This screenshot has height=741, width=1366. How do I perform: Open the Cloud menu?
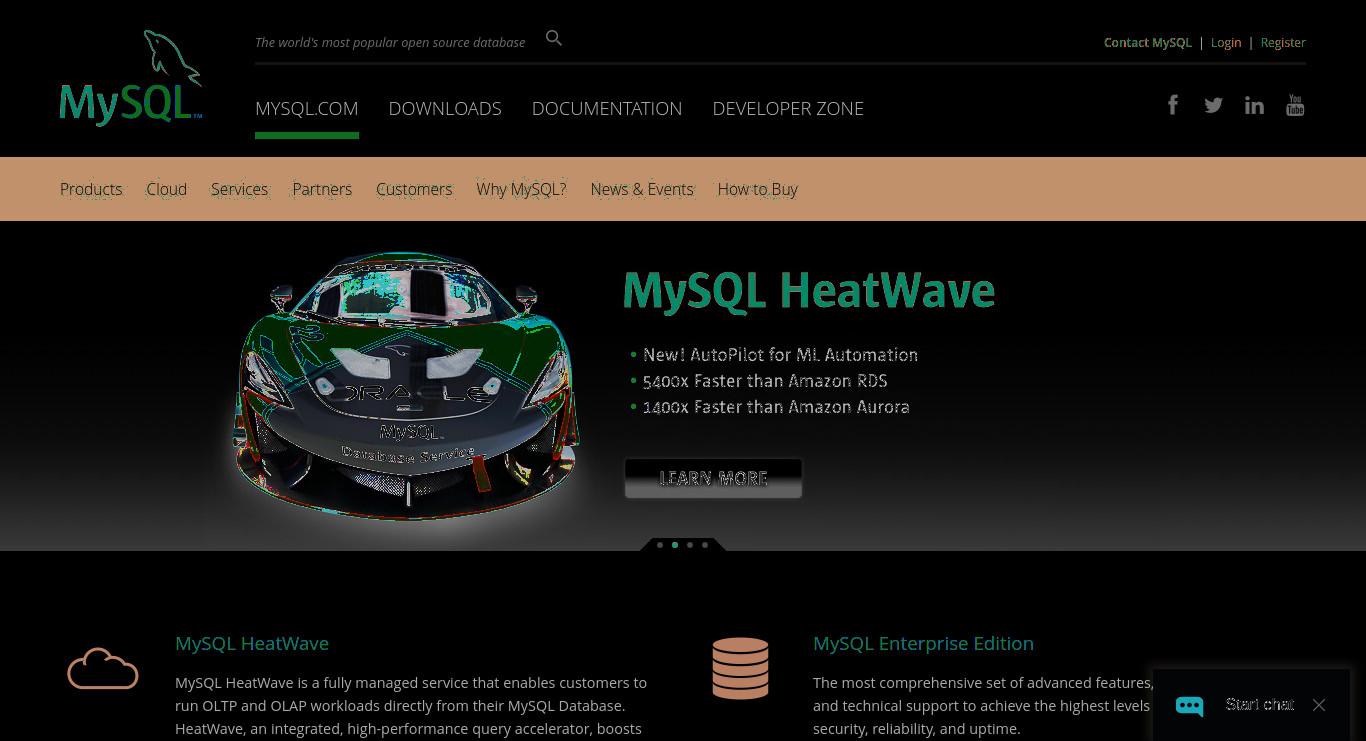[x=166, y=189]
